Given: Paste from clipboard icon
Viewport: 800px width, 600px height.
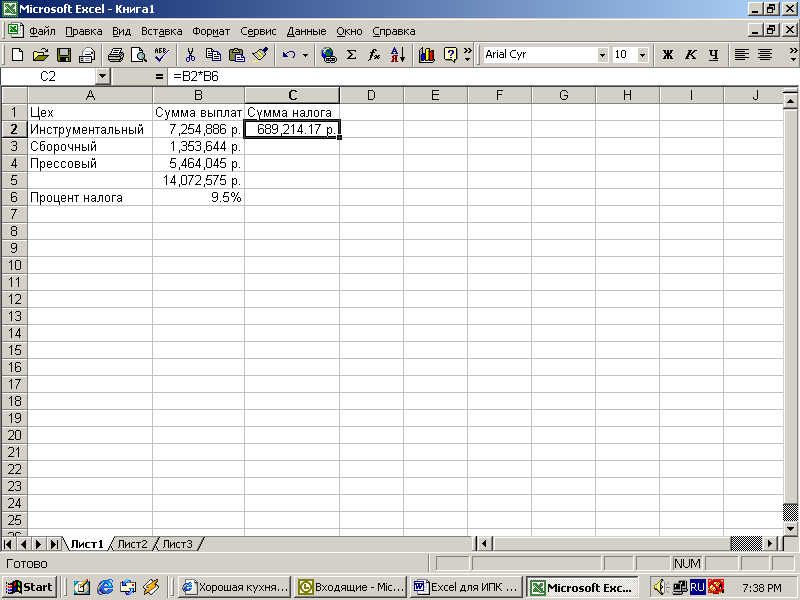Looking at the screenshot, I should (236, 55).
